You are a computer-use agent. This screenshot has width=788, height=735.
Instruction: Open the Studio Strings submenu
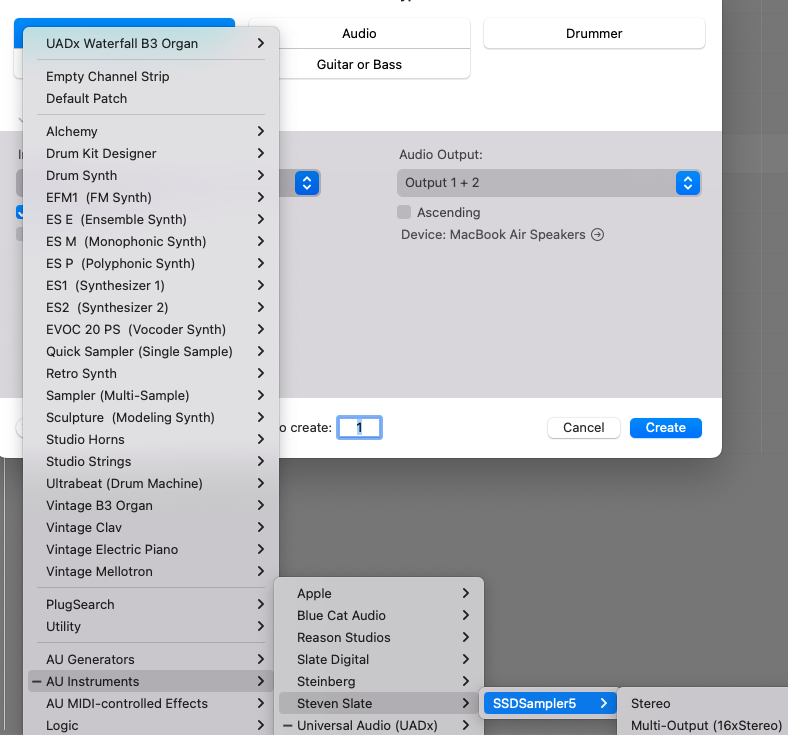tap(151, 462)
